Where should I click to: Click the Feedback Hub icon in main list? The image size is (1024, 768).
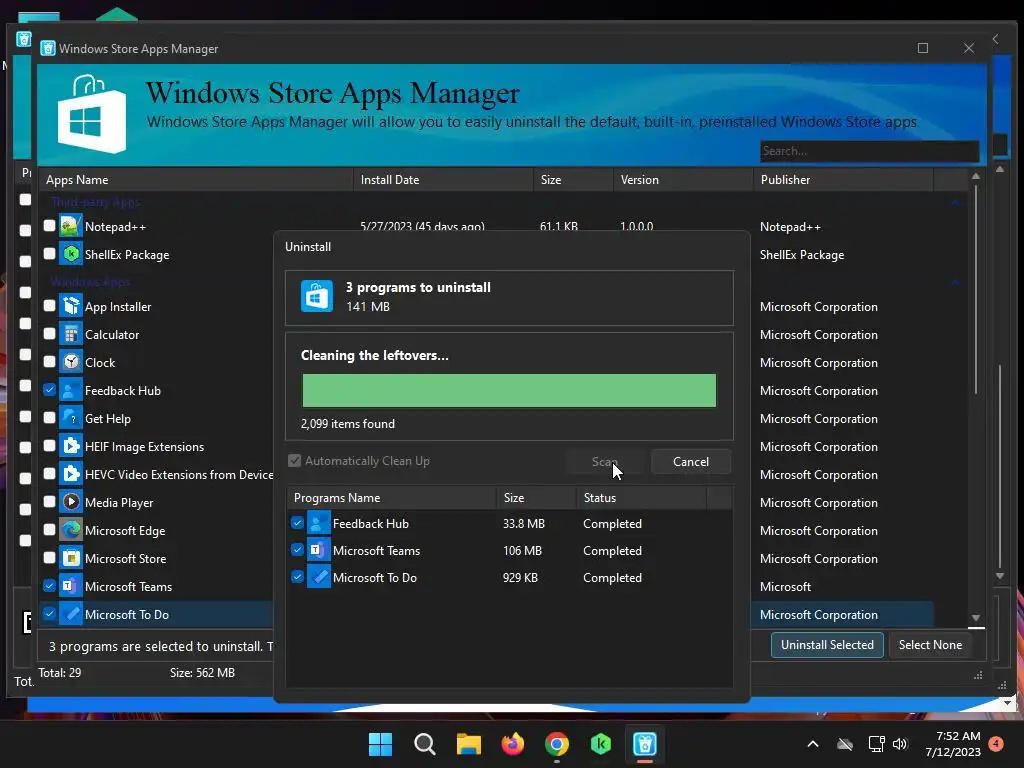(71, 391)
